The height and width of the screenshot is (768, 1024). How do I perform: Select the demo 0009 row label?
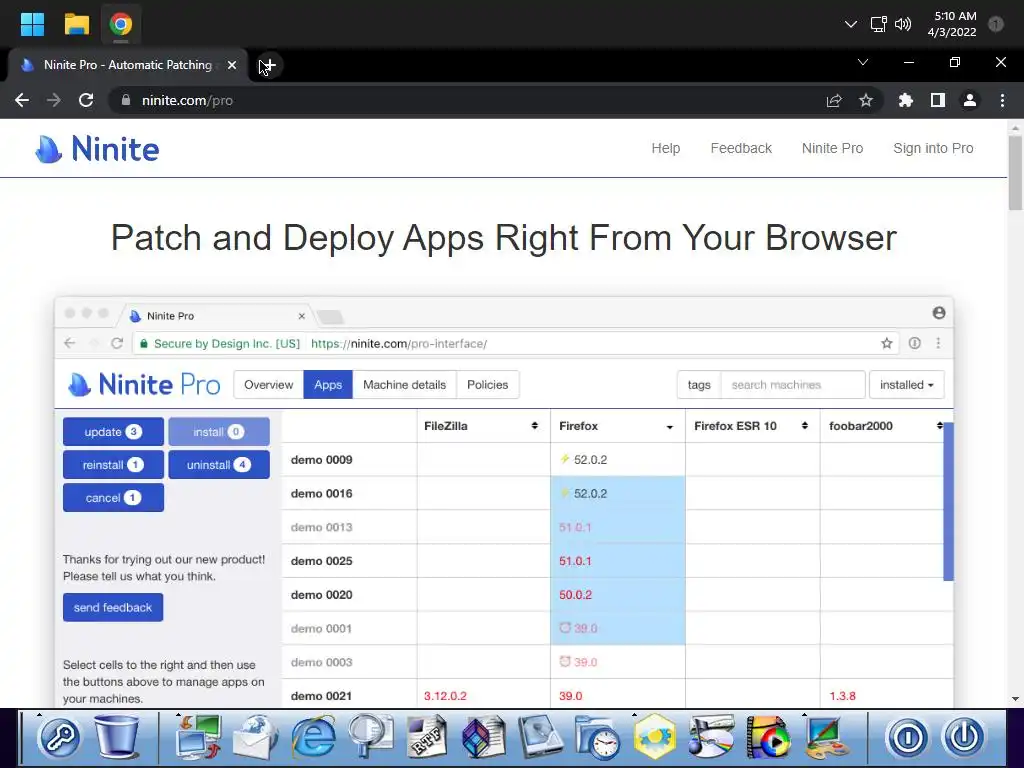tap(321, 460)
